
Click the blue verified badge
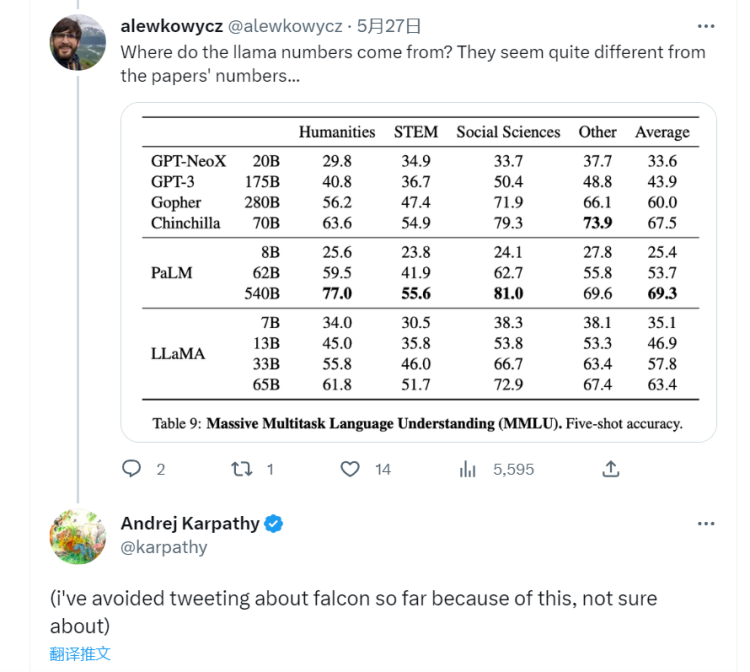[x=274, y=524]
